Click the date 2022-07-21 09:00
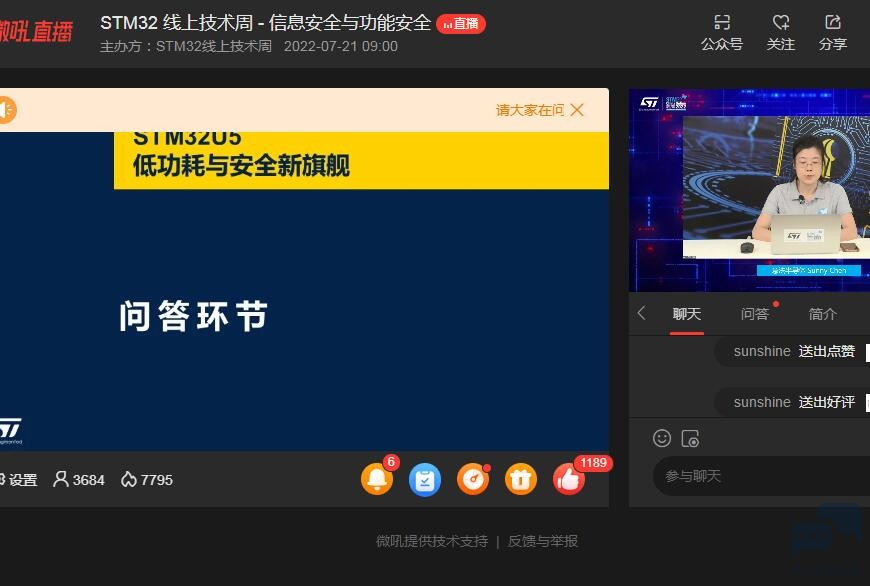The image size is (870, 586). pos(341,46)
